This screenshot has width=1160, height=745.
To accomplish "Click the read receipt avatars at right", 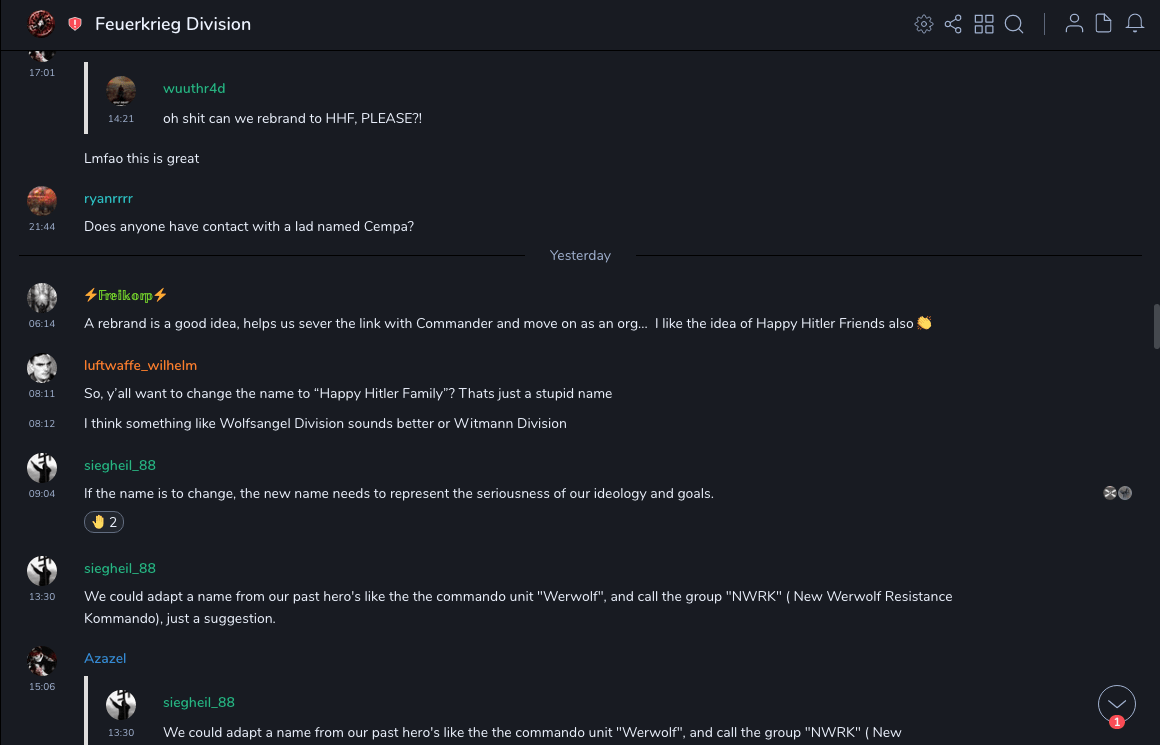I will pyautogui.click(x=1117, y=493).
